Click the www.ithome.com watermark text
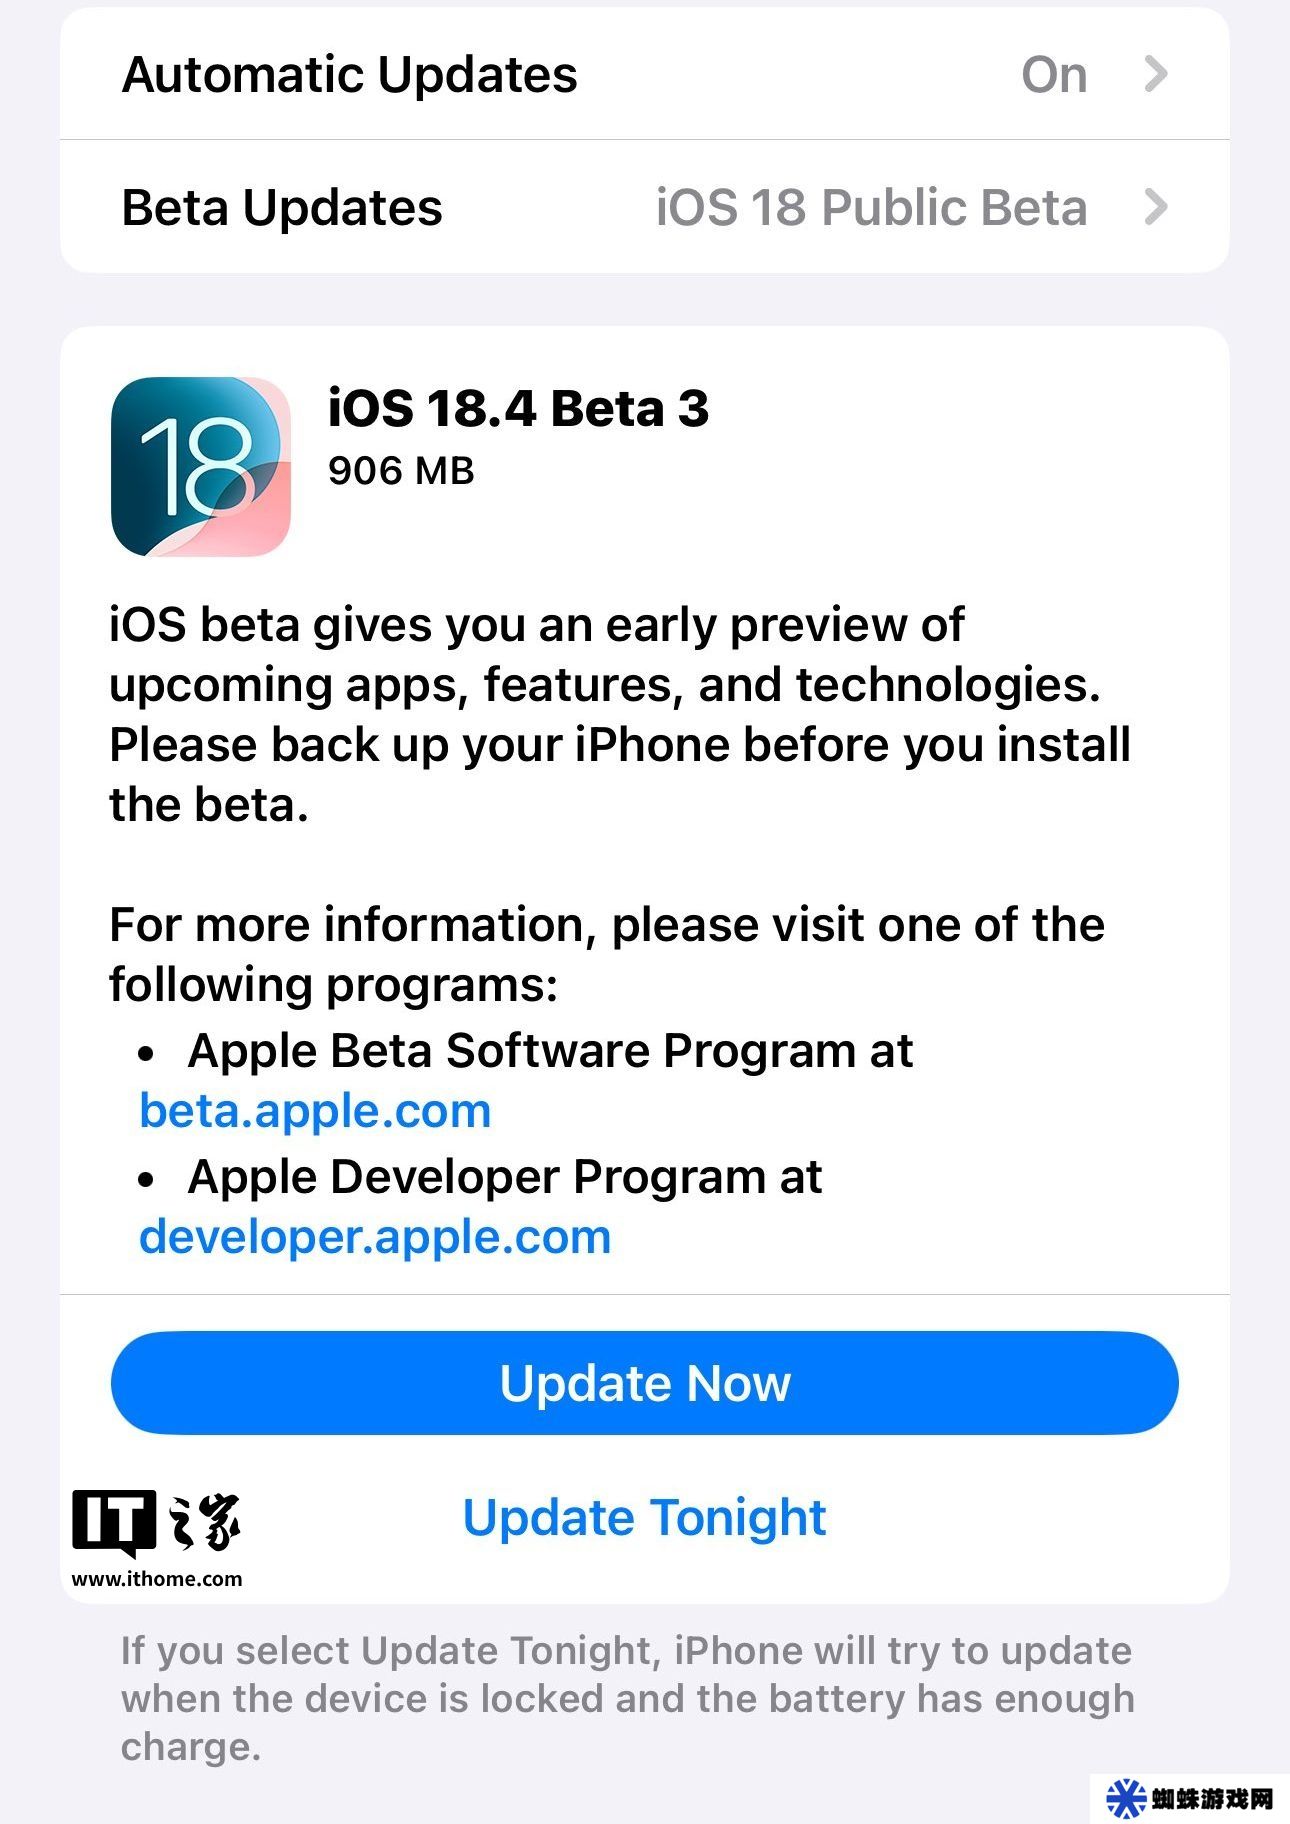 tap(157, 1579)
